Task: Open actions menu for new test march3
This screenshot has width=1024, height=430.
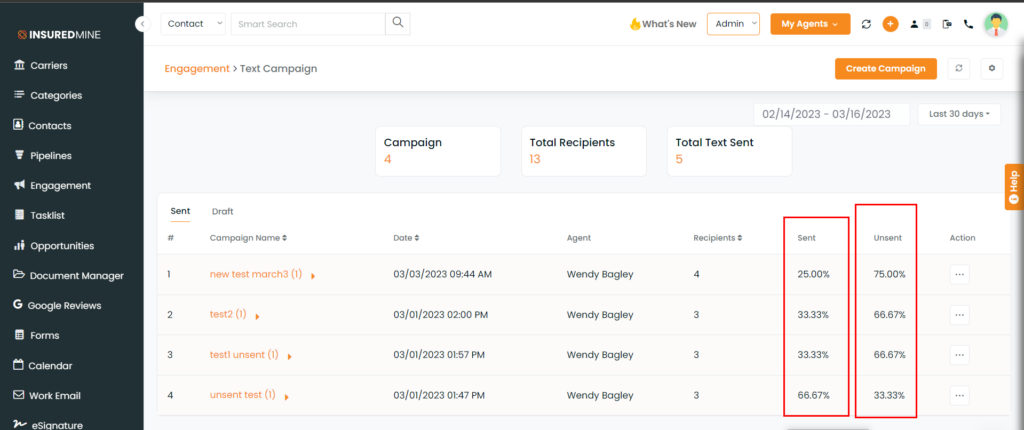Action: (x=959, y=274)
